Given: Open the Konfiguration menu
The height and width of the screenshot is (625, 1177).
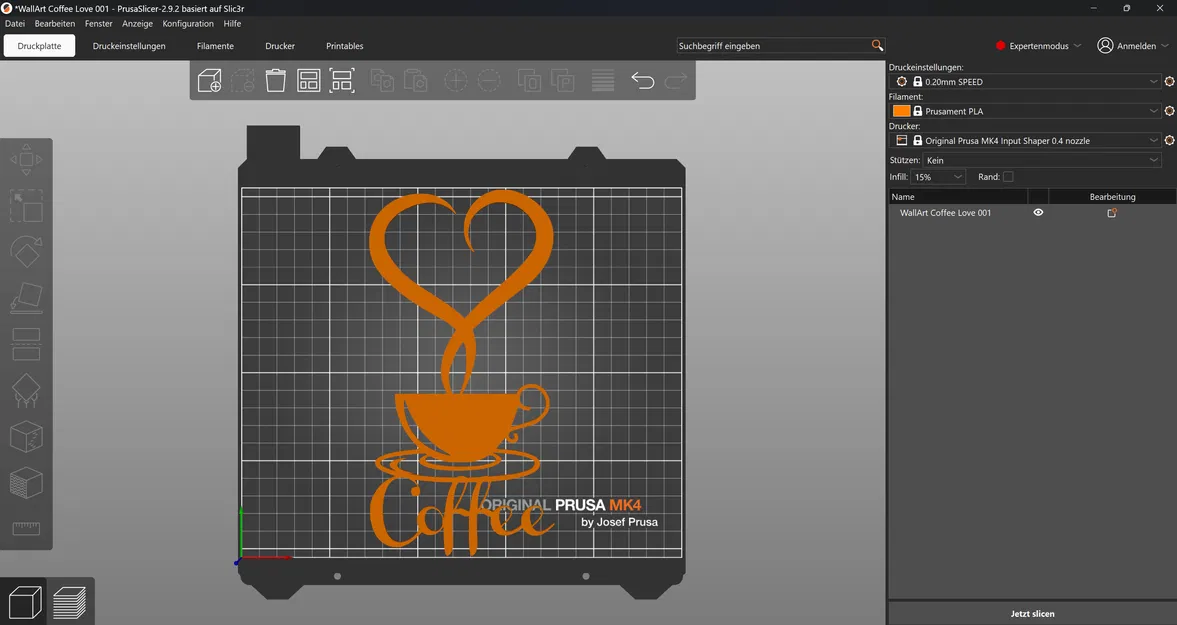Looking at the screenshot, I should pos(188,23).
